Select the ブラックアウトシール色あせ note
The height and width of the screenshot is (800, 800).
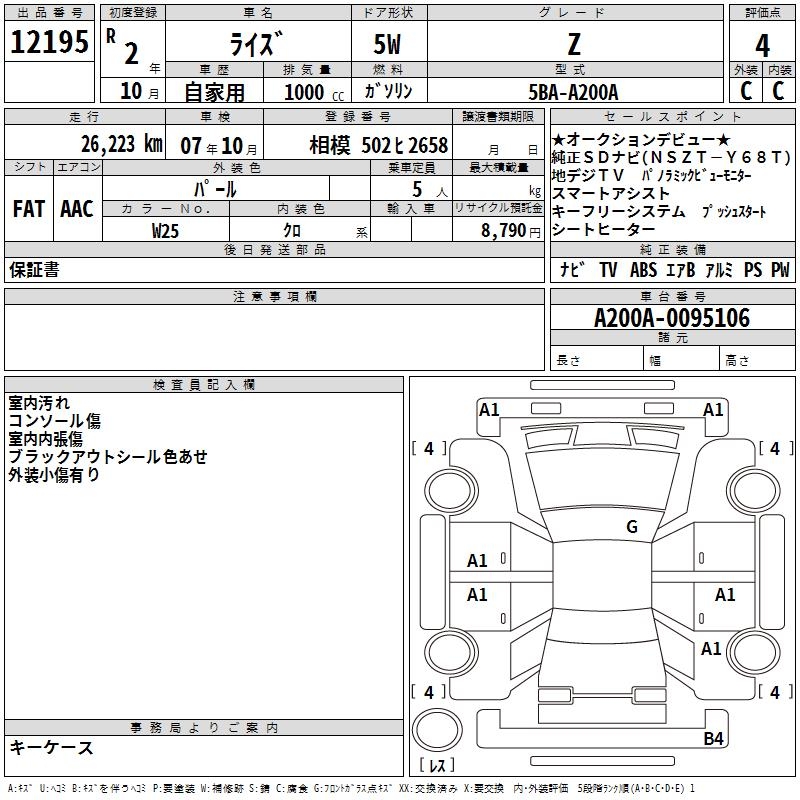(108, 457)
